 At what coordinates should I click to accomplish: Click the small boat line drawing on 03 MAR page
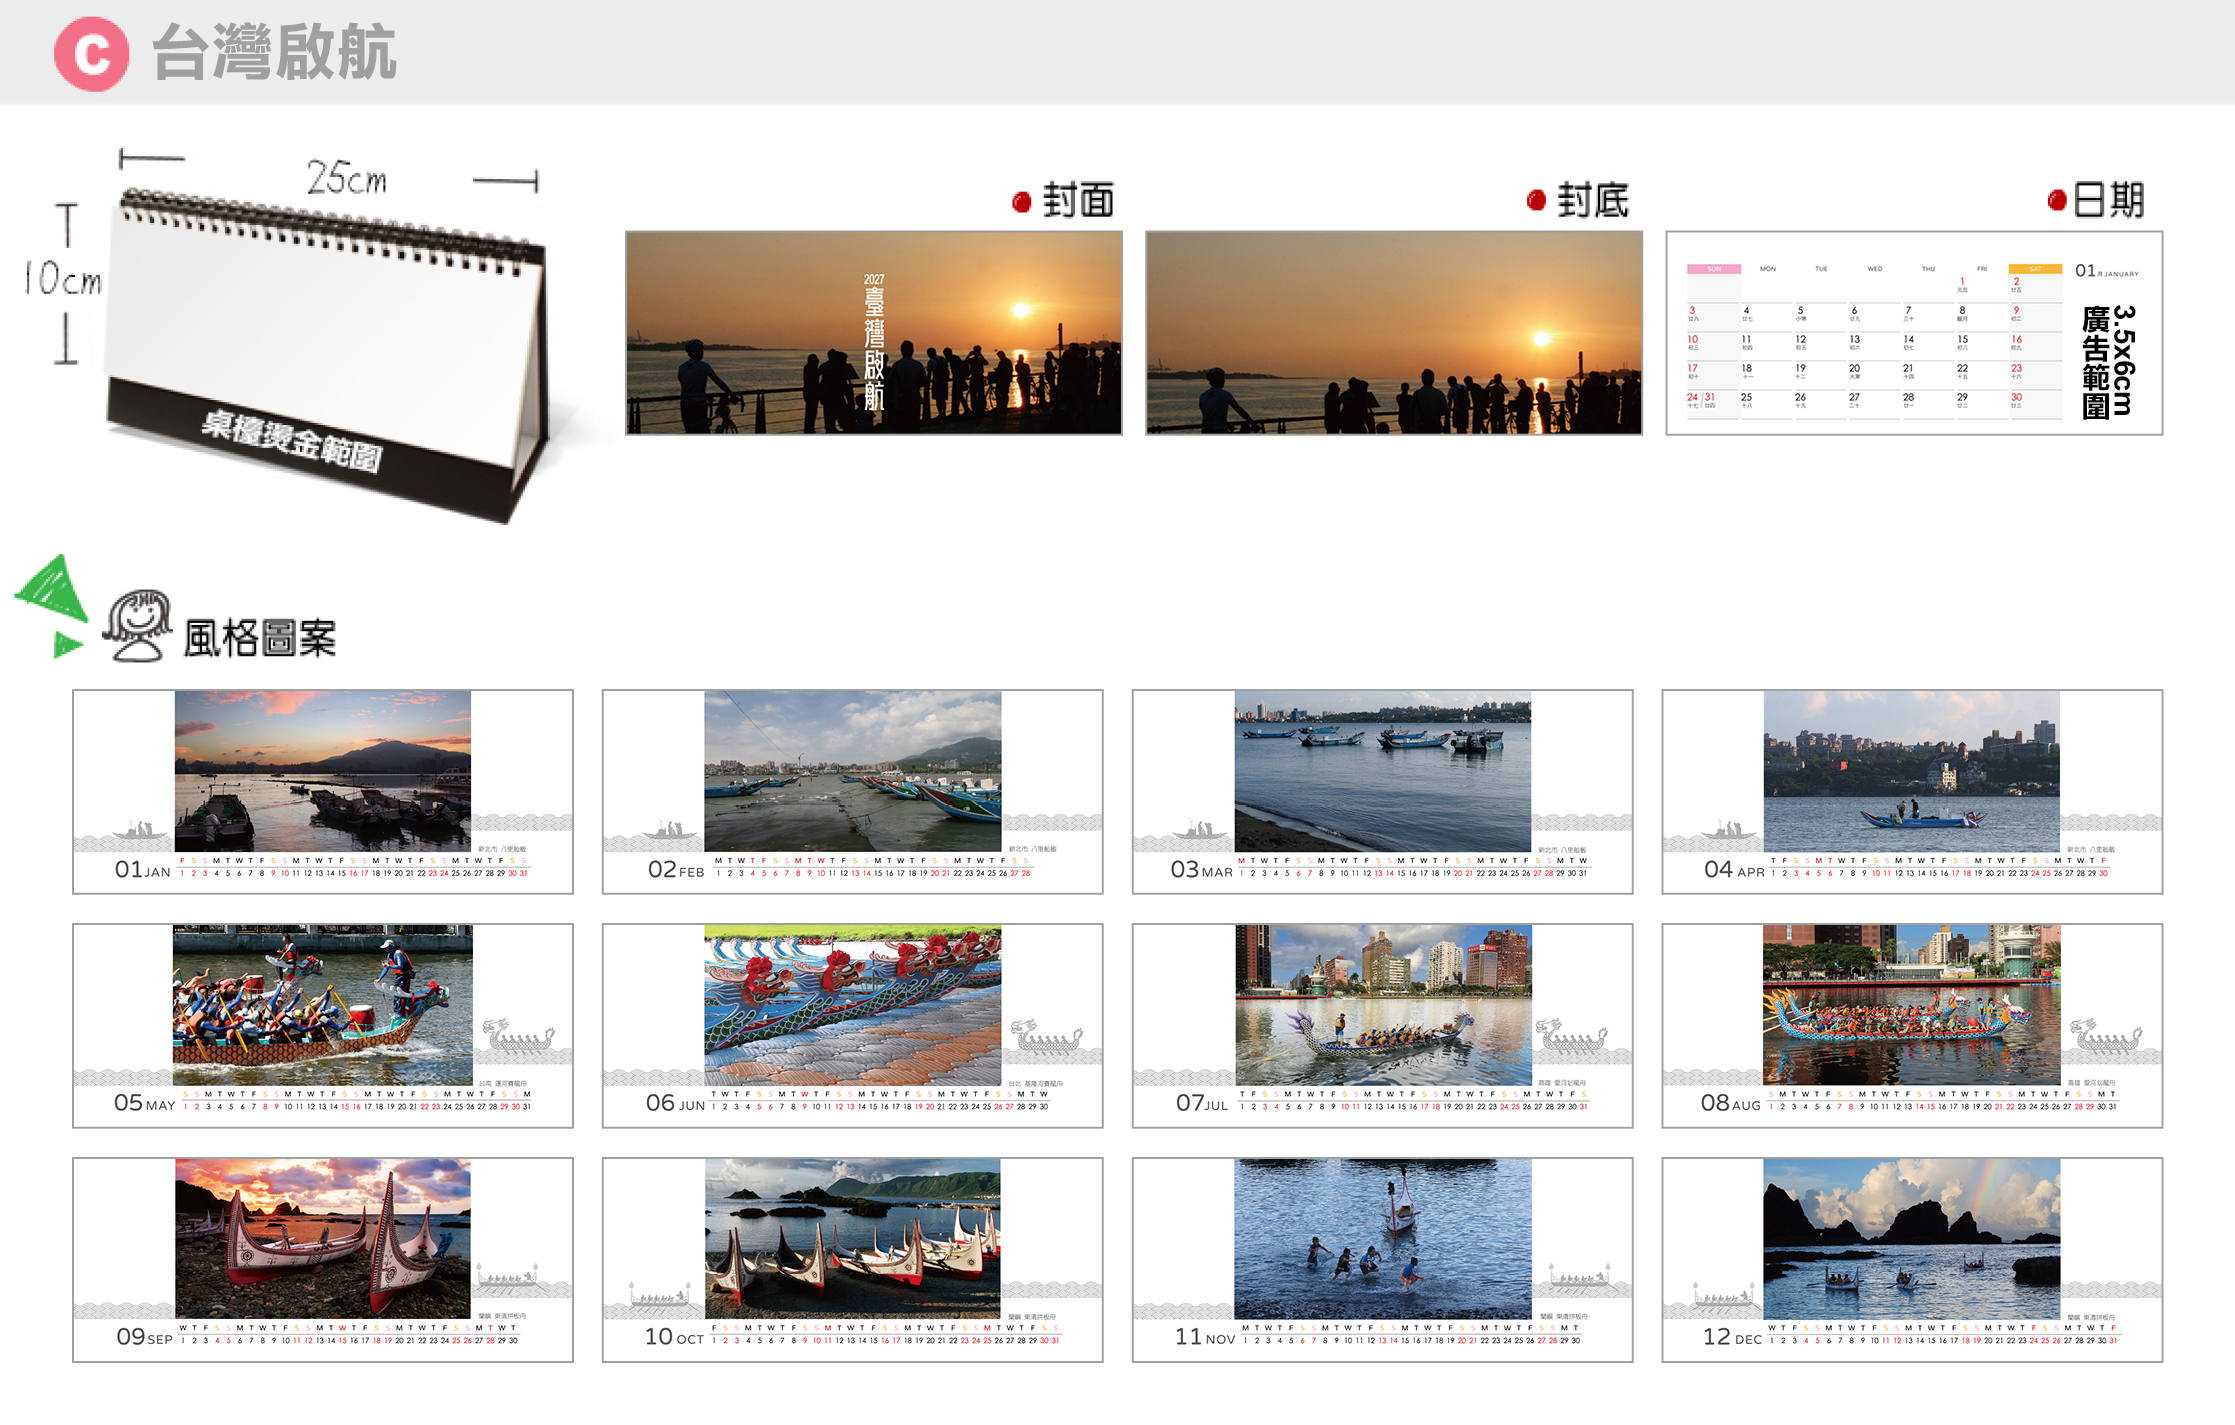point(1199,830)
